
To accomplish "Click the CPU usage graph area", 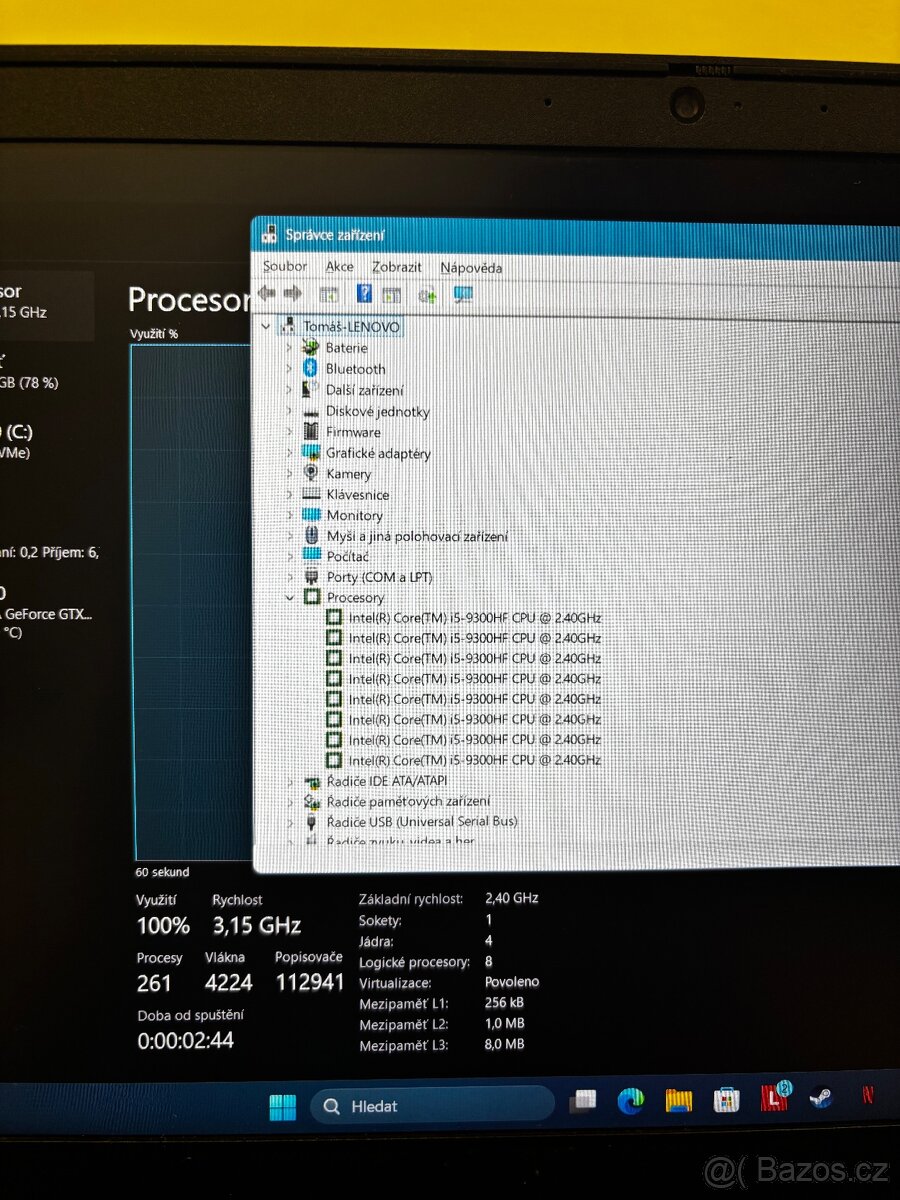I will point(190,600).
